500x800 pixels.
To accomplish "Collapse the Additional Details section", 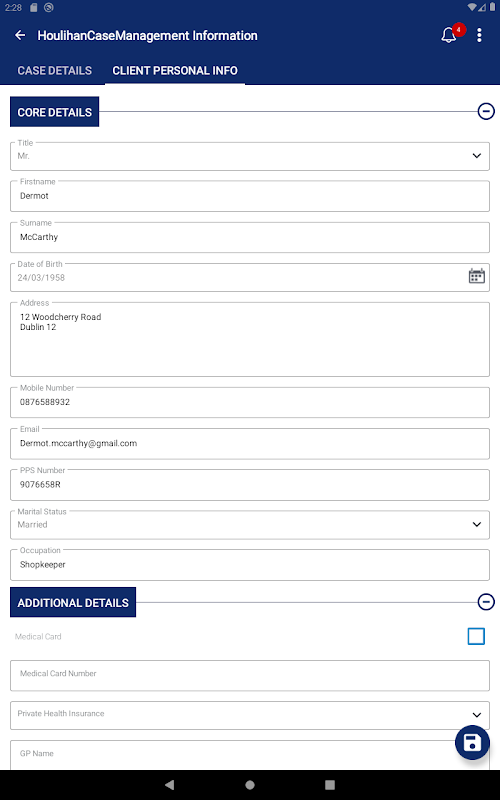I will coord(486,602).
